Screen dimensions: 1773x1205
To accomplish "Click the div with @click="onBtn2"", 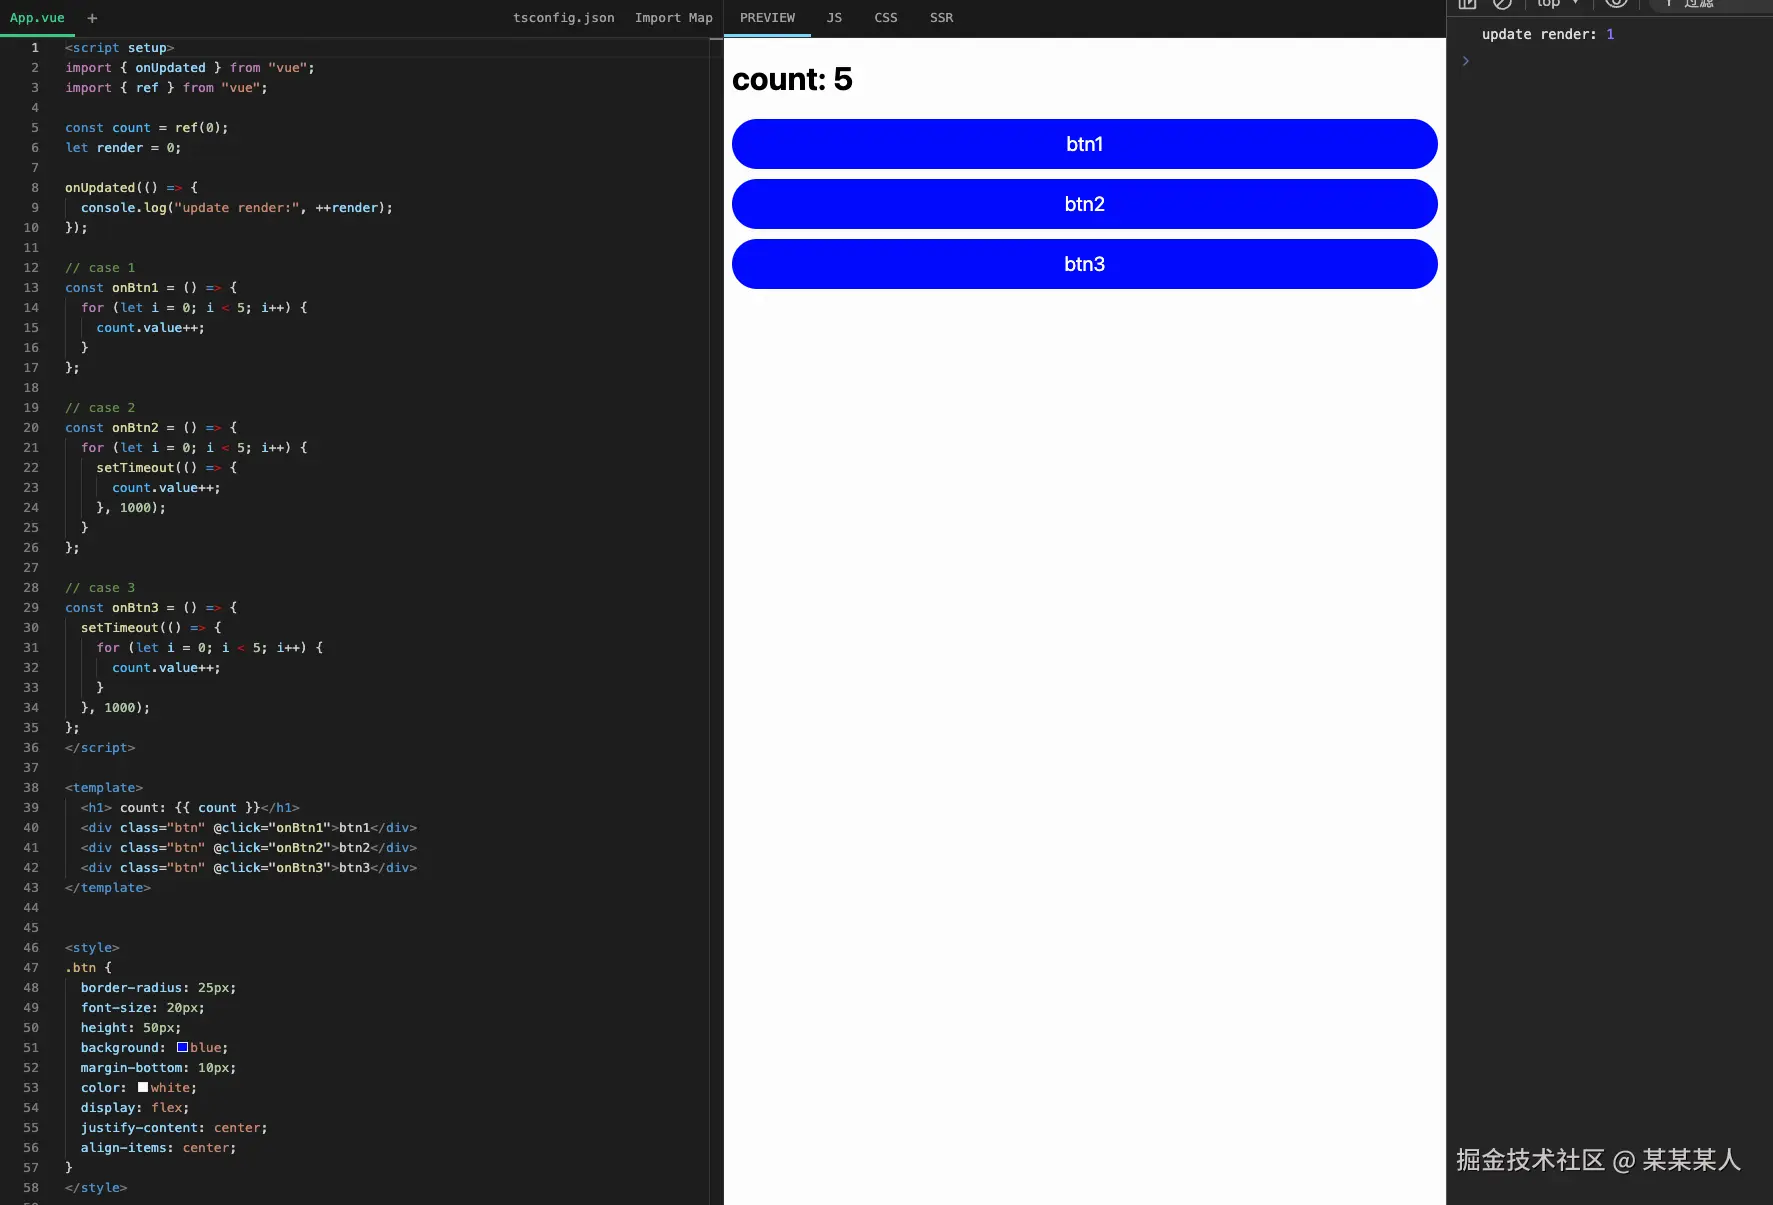I will point(248,847).
